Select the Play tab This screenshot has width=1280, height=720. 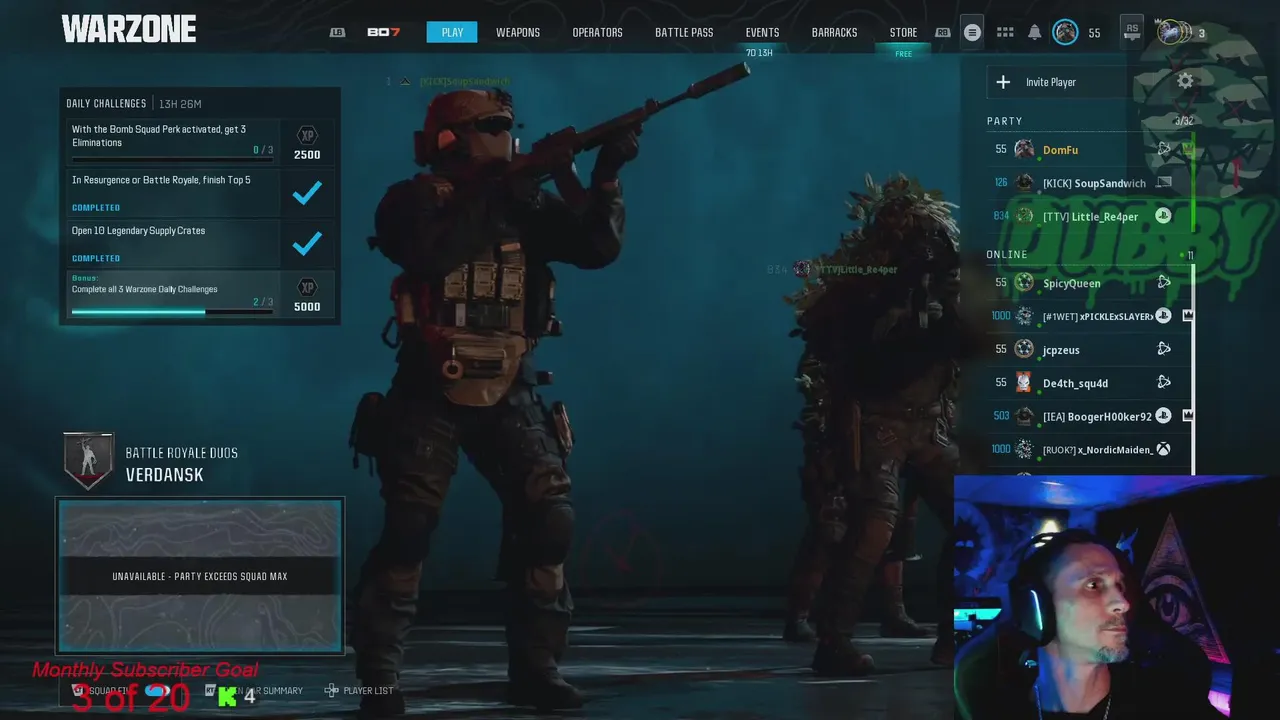coord(452,33)
